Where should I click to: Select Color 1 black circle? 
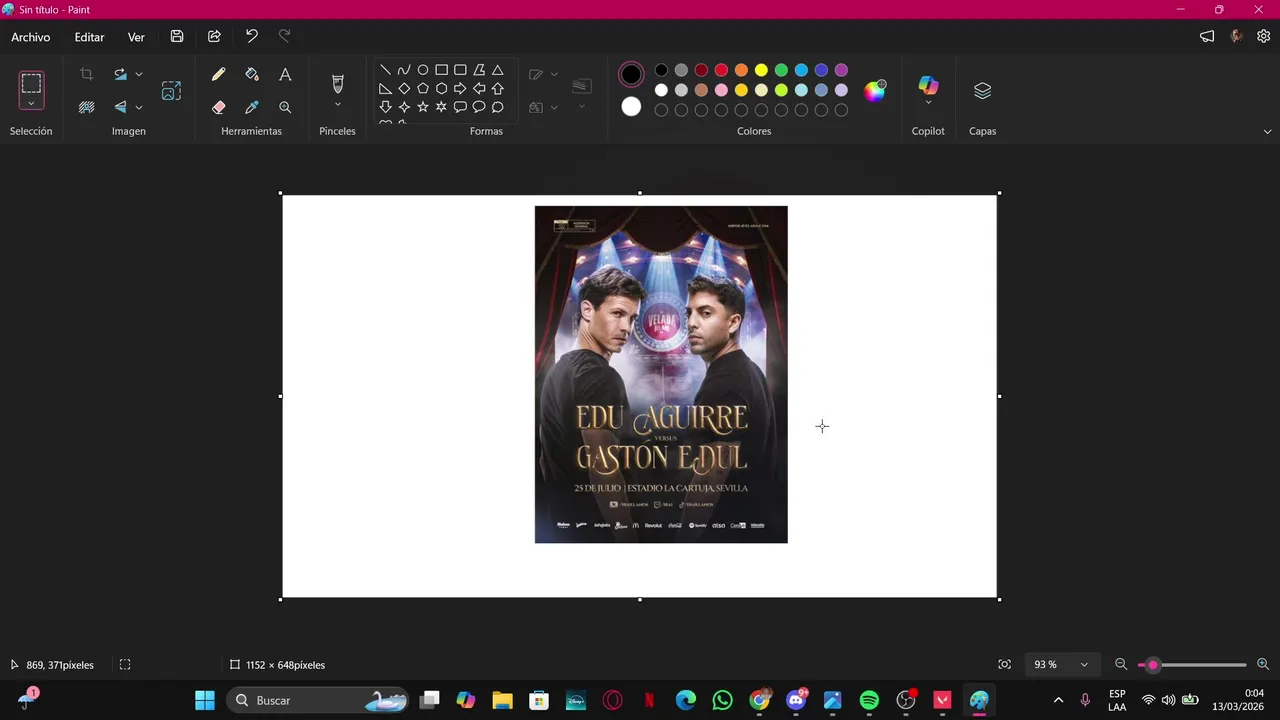point(631,74)
